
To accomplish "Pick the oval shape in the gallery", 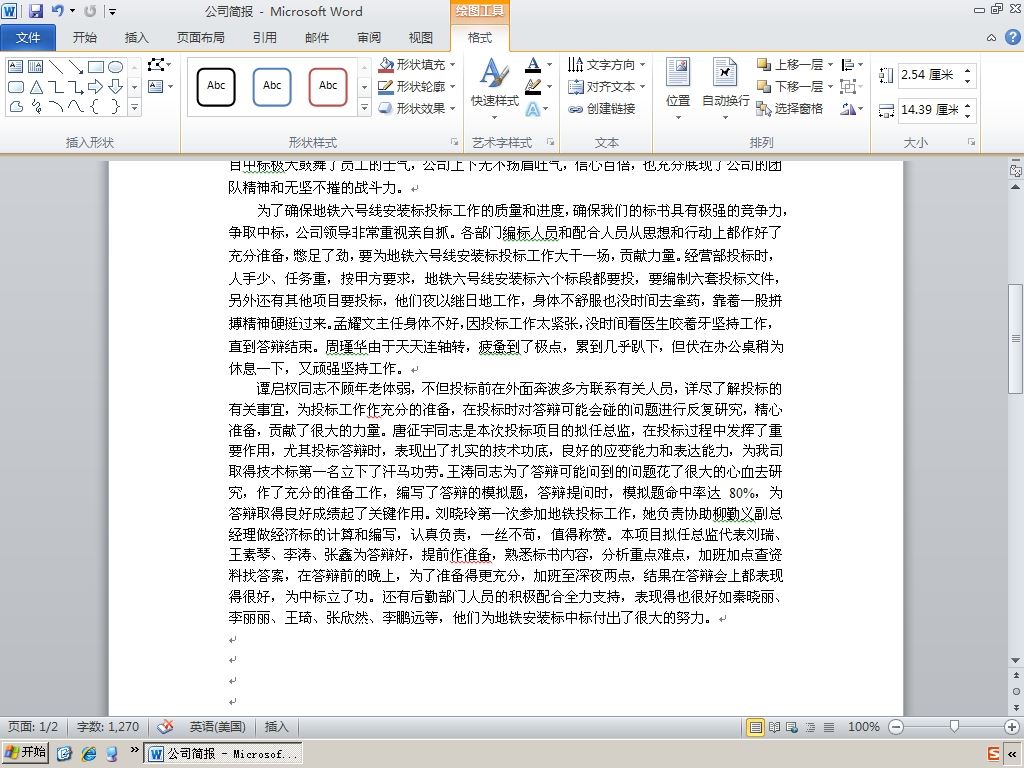I will (116, 67).
